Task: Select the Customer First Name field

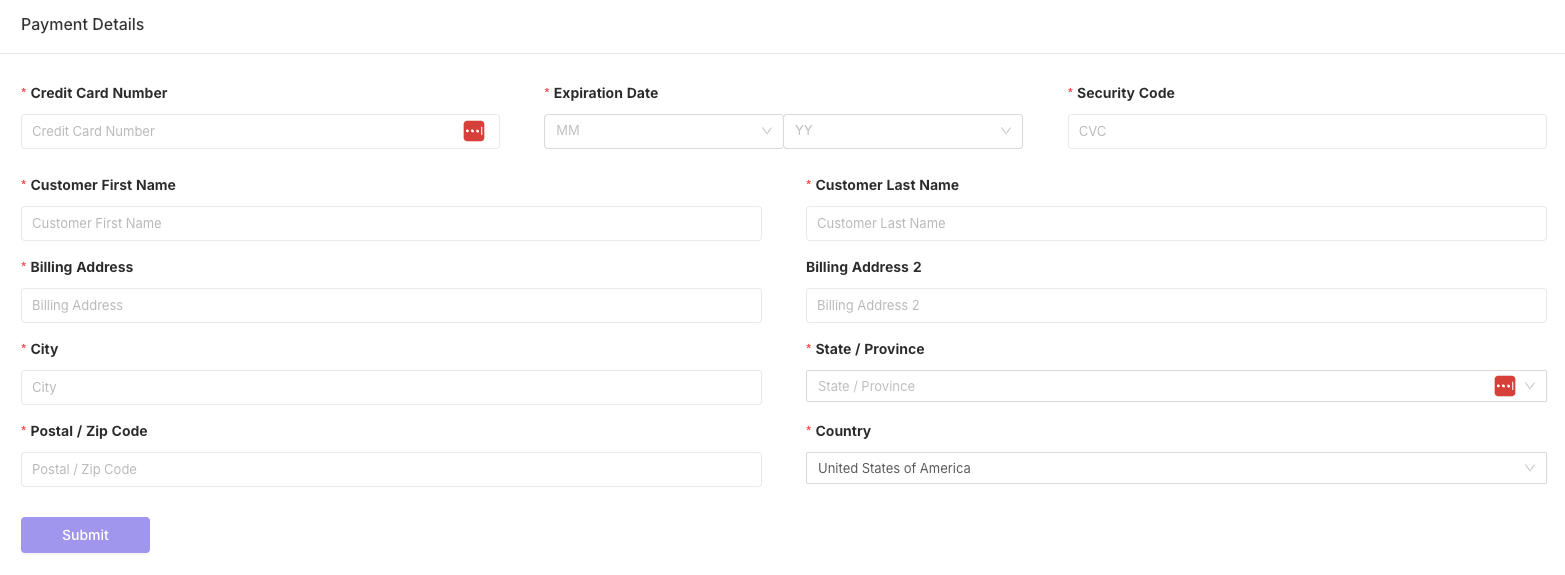Action: (391, 223)
